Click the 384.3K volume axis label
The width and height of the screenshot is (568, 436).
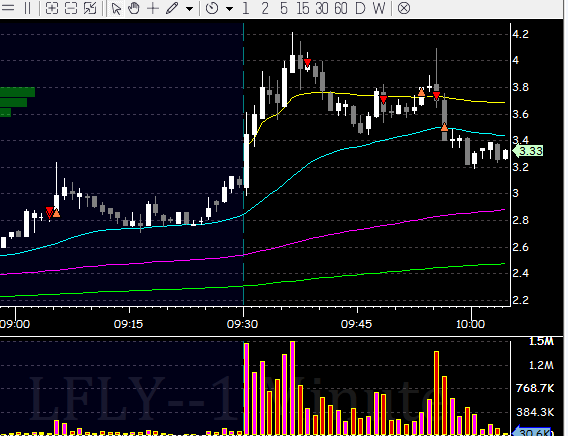coord(535,412)
